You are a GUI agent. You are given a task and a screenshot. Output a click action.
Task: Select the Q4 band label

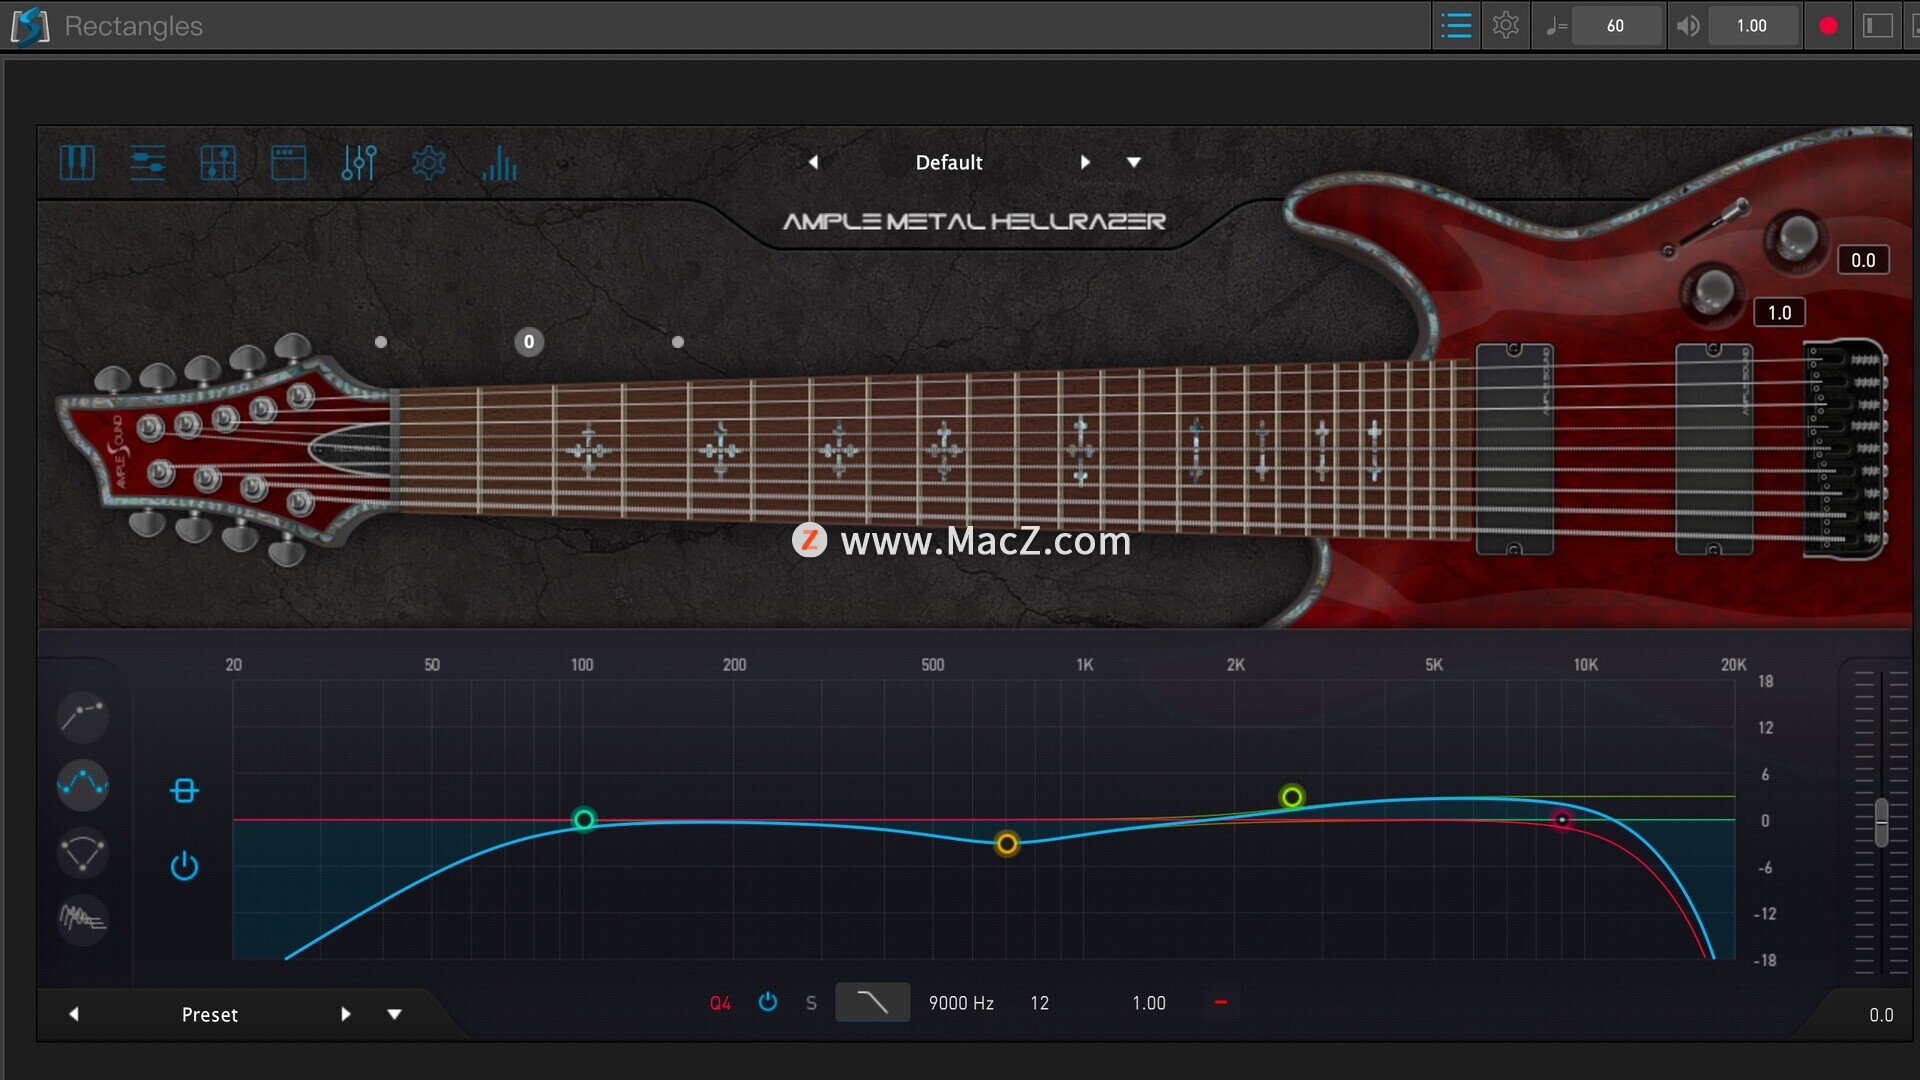(720, 1003)
